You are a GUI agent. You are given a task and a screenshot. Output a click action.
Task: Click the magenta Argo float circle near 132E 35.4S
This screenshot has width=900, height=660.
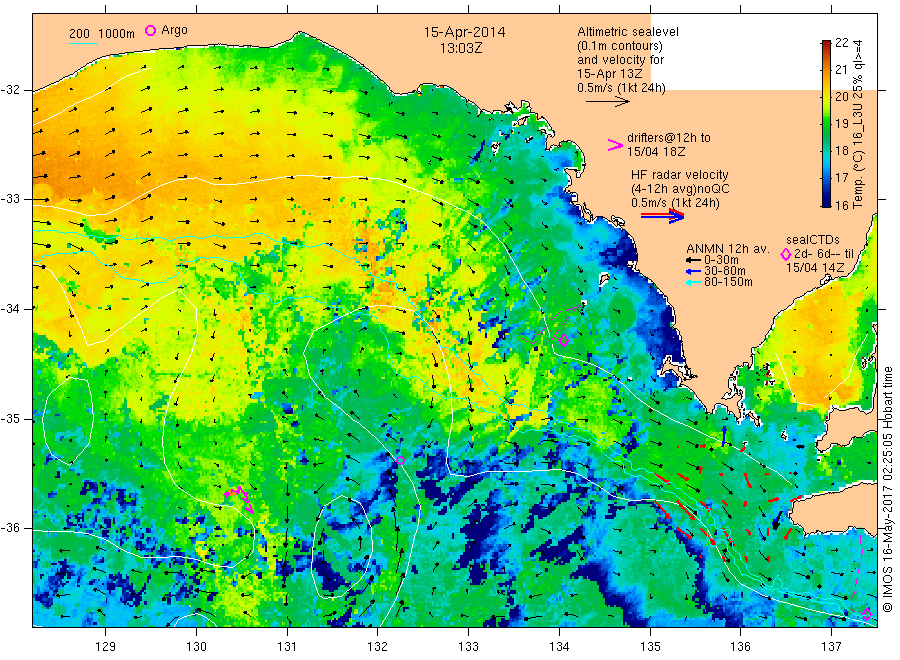click(x=401, y=460)
